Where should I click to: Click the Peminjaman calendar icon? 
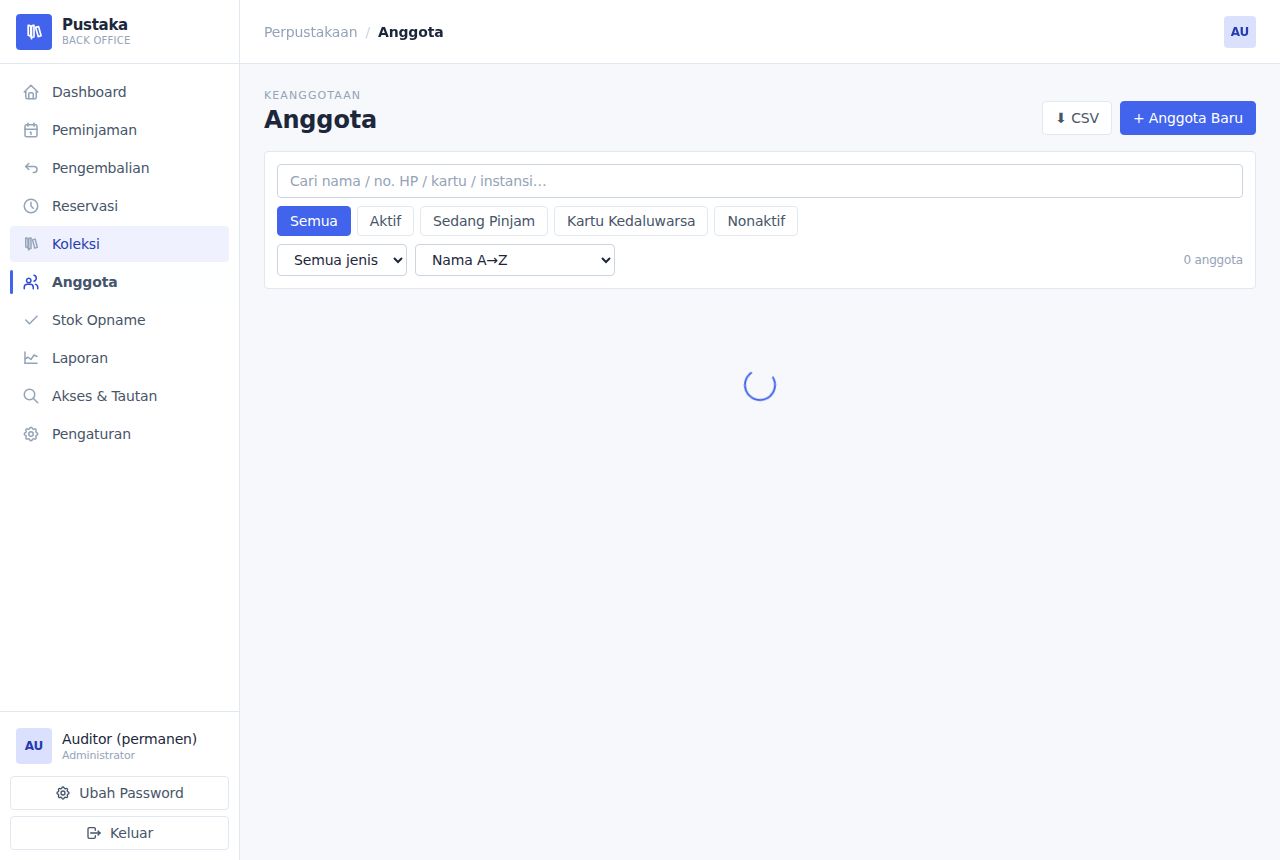coord(31,130)
